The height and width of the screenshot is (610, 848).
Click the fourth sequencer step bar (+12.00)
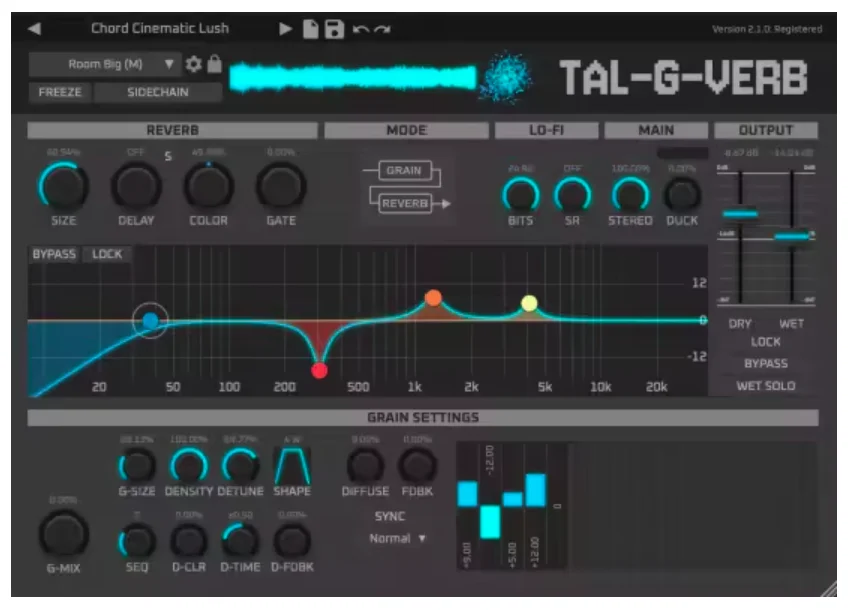click(x=535, y=490)
